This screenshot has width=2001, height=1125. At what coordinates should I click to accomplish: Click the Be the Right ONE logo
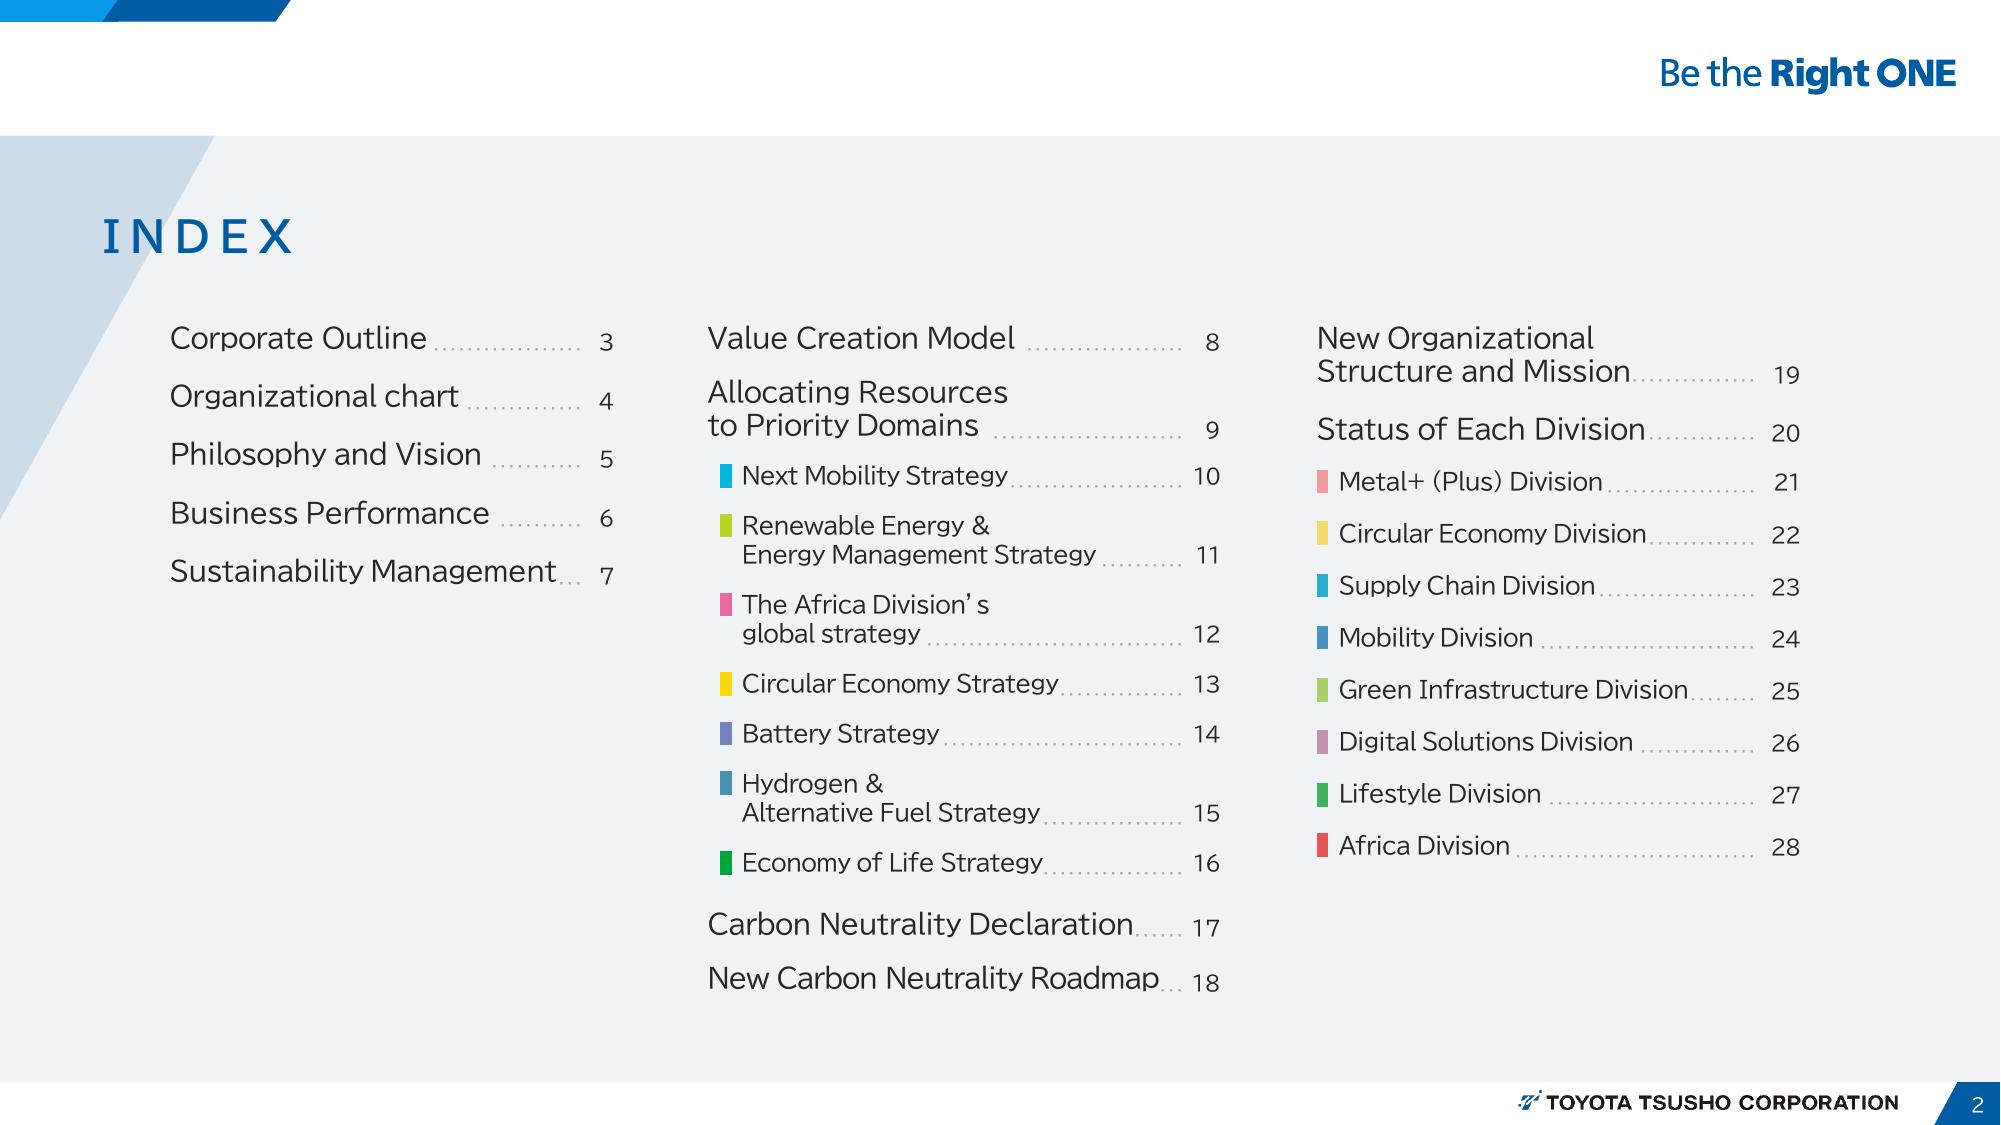tap(1807, 74)
